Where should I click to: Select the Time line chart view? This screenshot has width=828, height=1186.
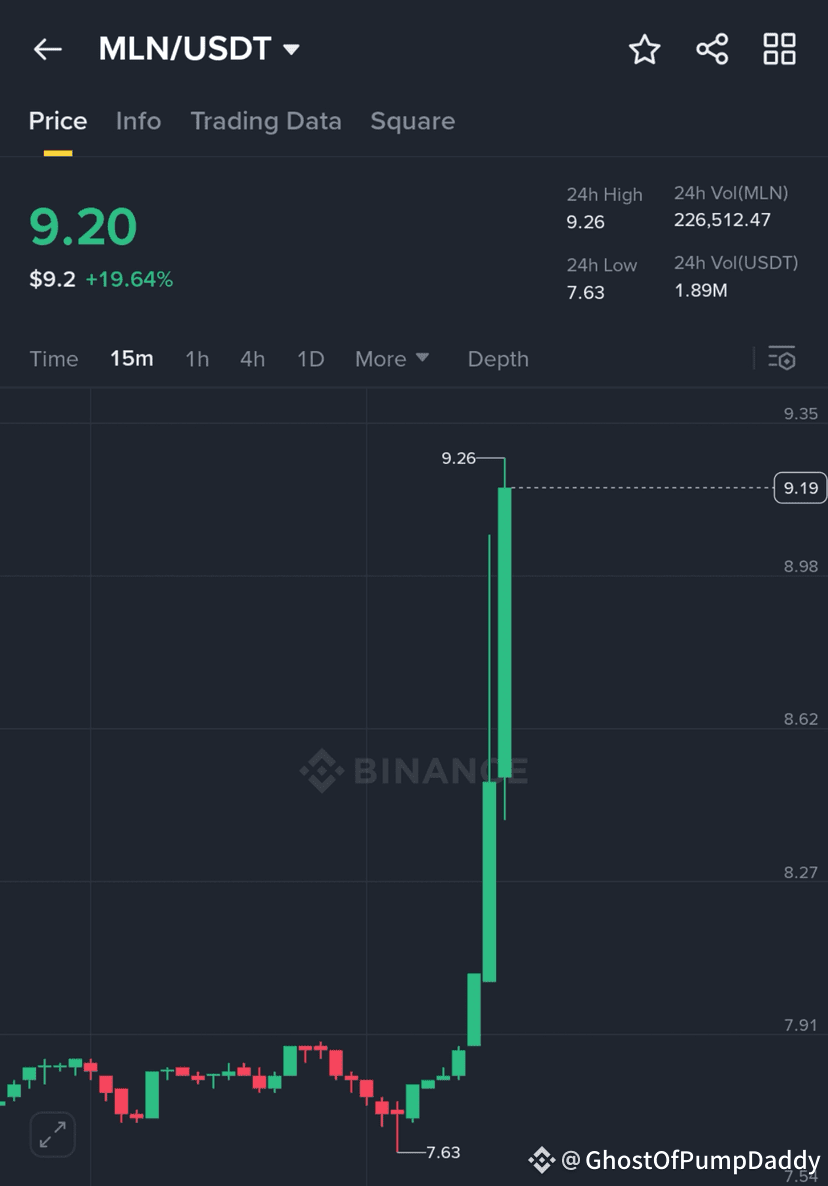54,359
